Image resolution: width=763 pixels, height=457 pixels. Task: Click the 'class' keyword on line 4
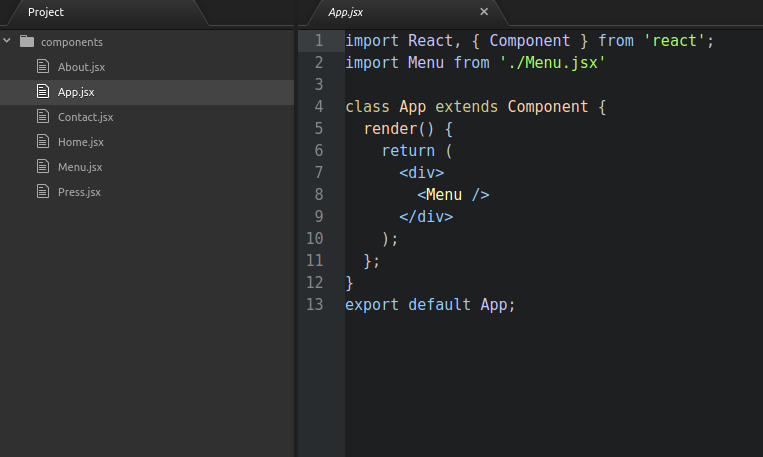pyautogui.click(x=367, y=107)
